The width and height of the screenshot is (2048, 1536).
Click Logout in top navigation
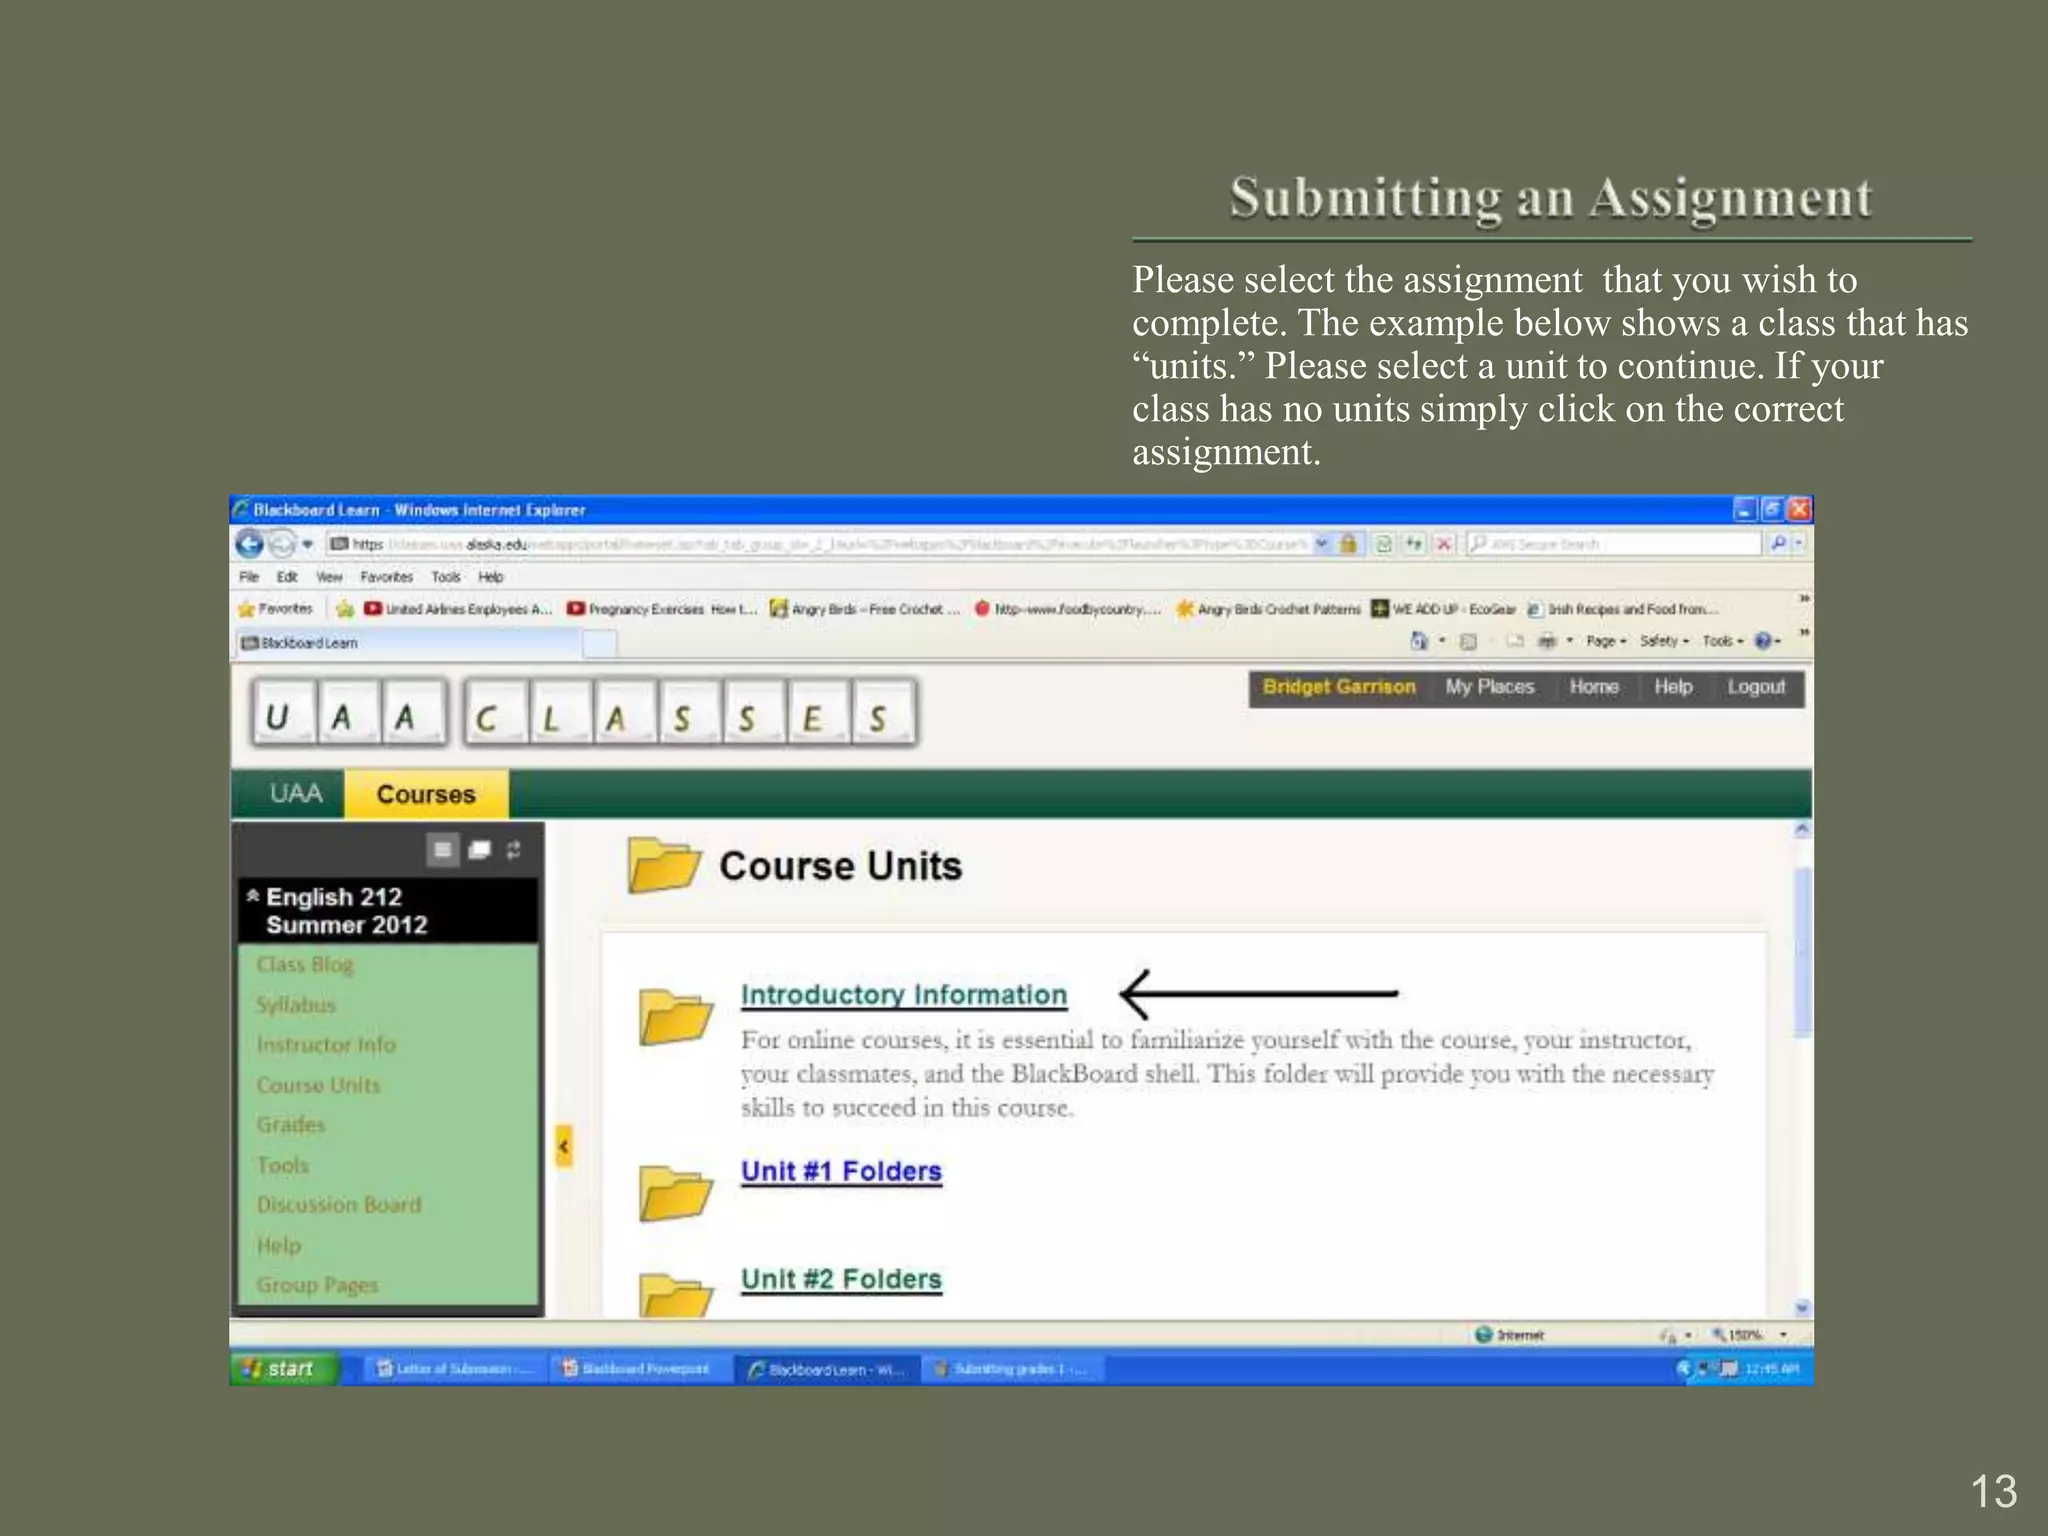pos(1756,687)
